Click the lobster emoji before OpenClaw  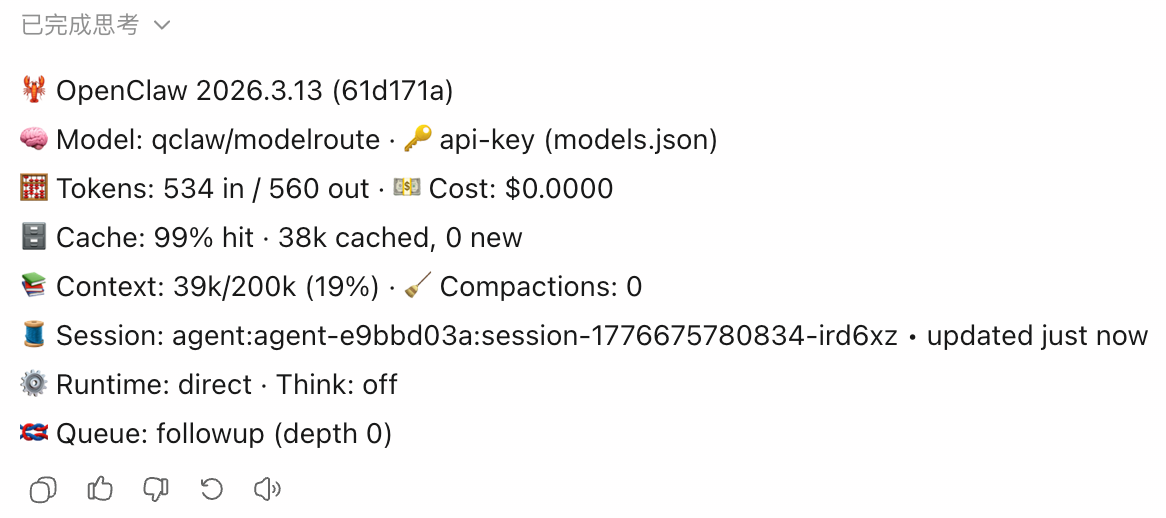click(33, 91)
